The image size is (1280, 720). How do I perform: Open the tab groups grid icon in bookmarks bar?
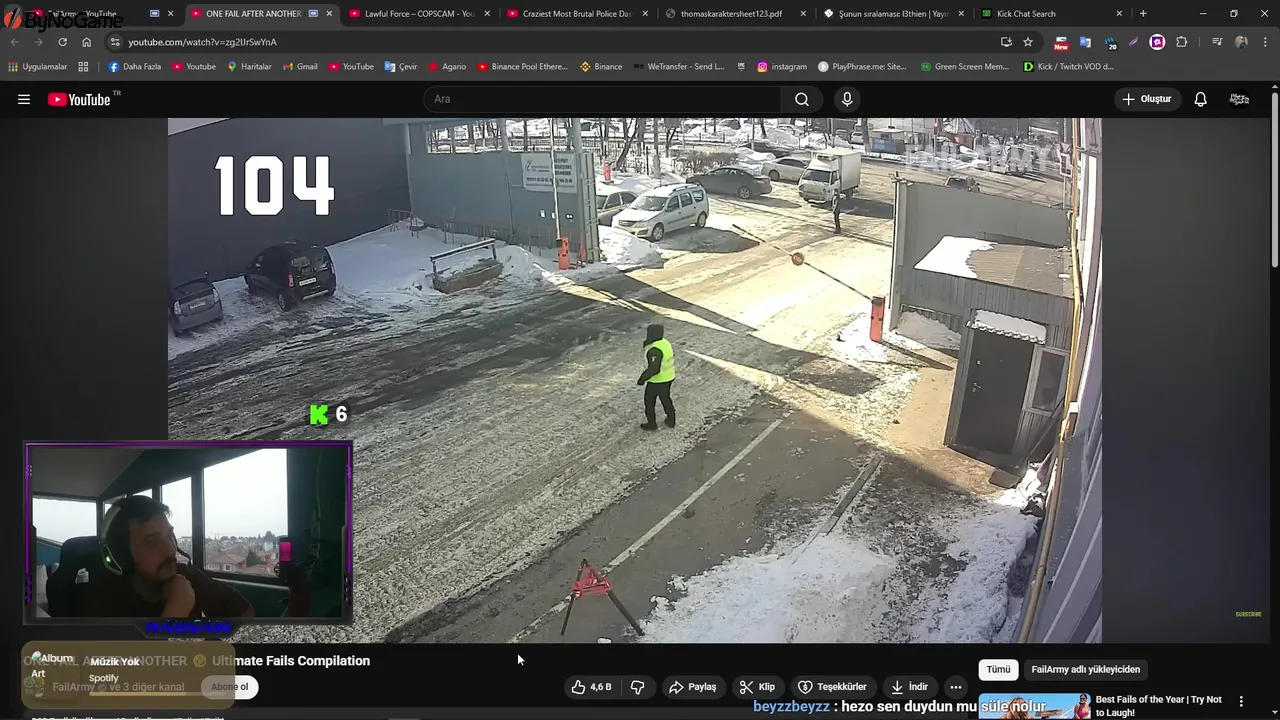click(x=83, y=67)
